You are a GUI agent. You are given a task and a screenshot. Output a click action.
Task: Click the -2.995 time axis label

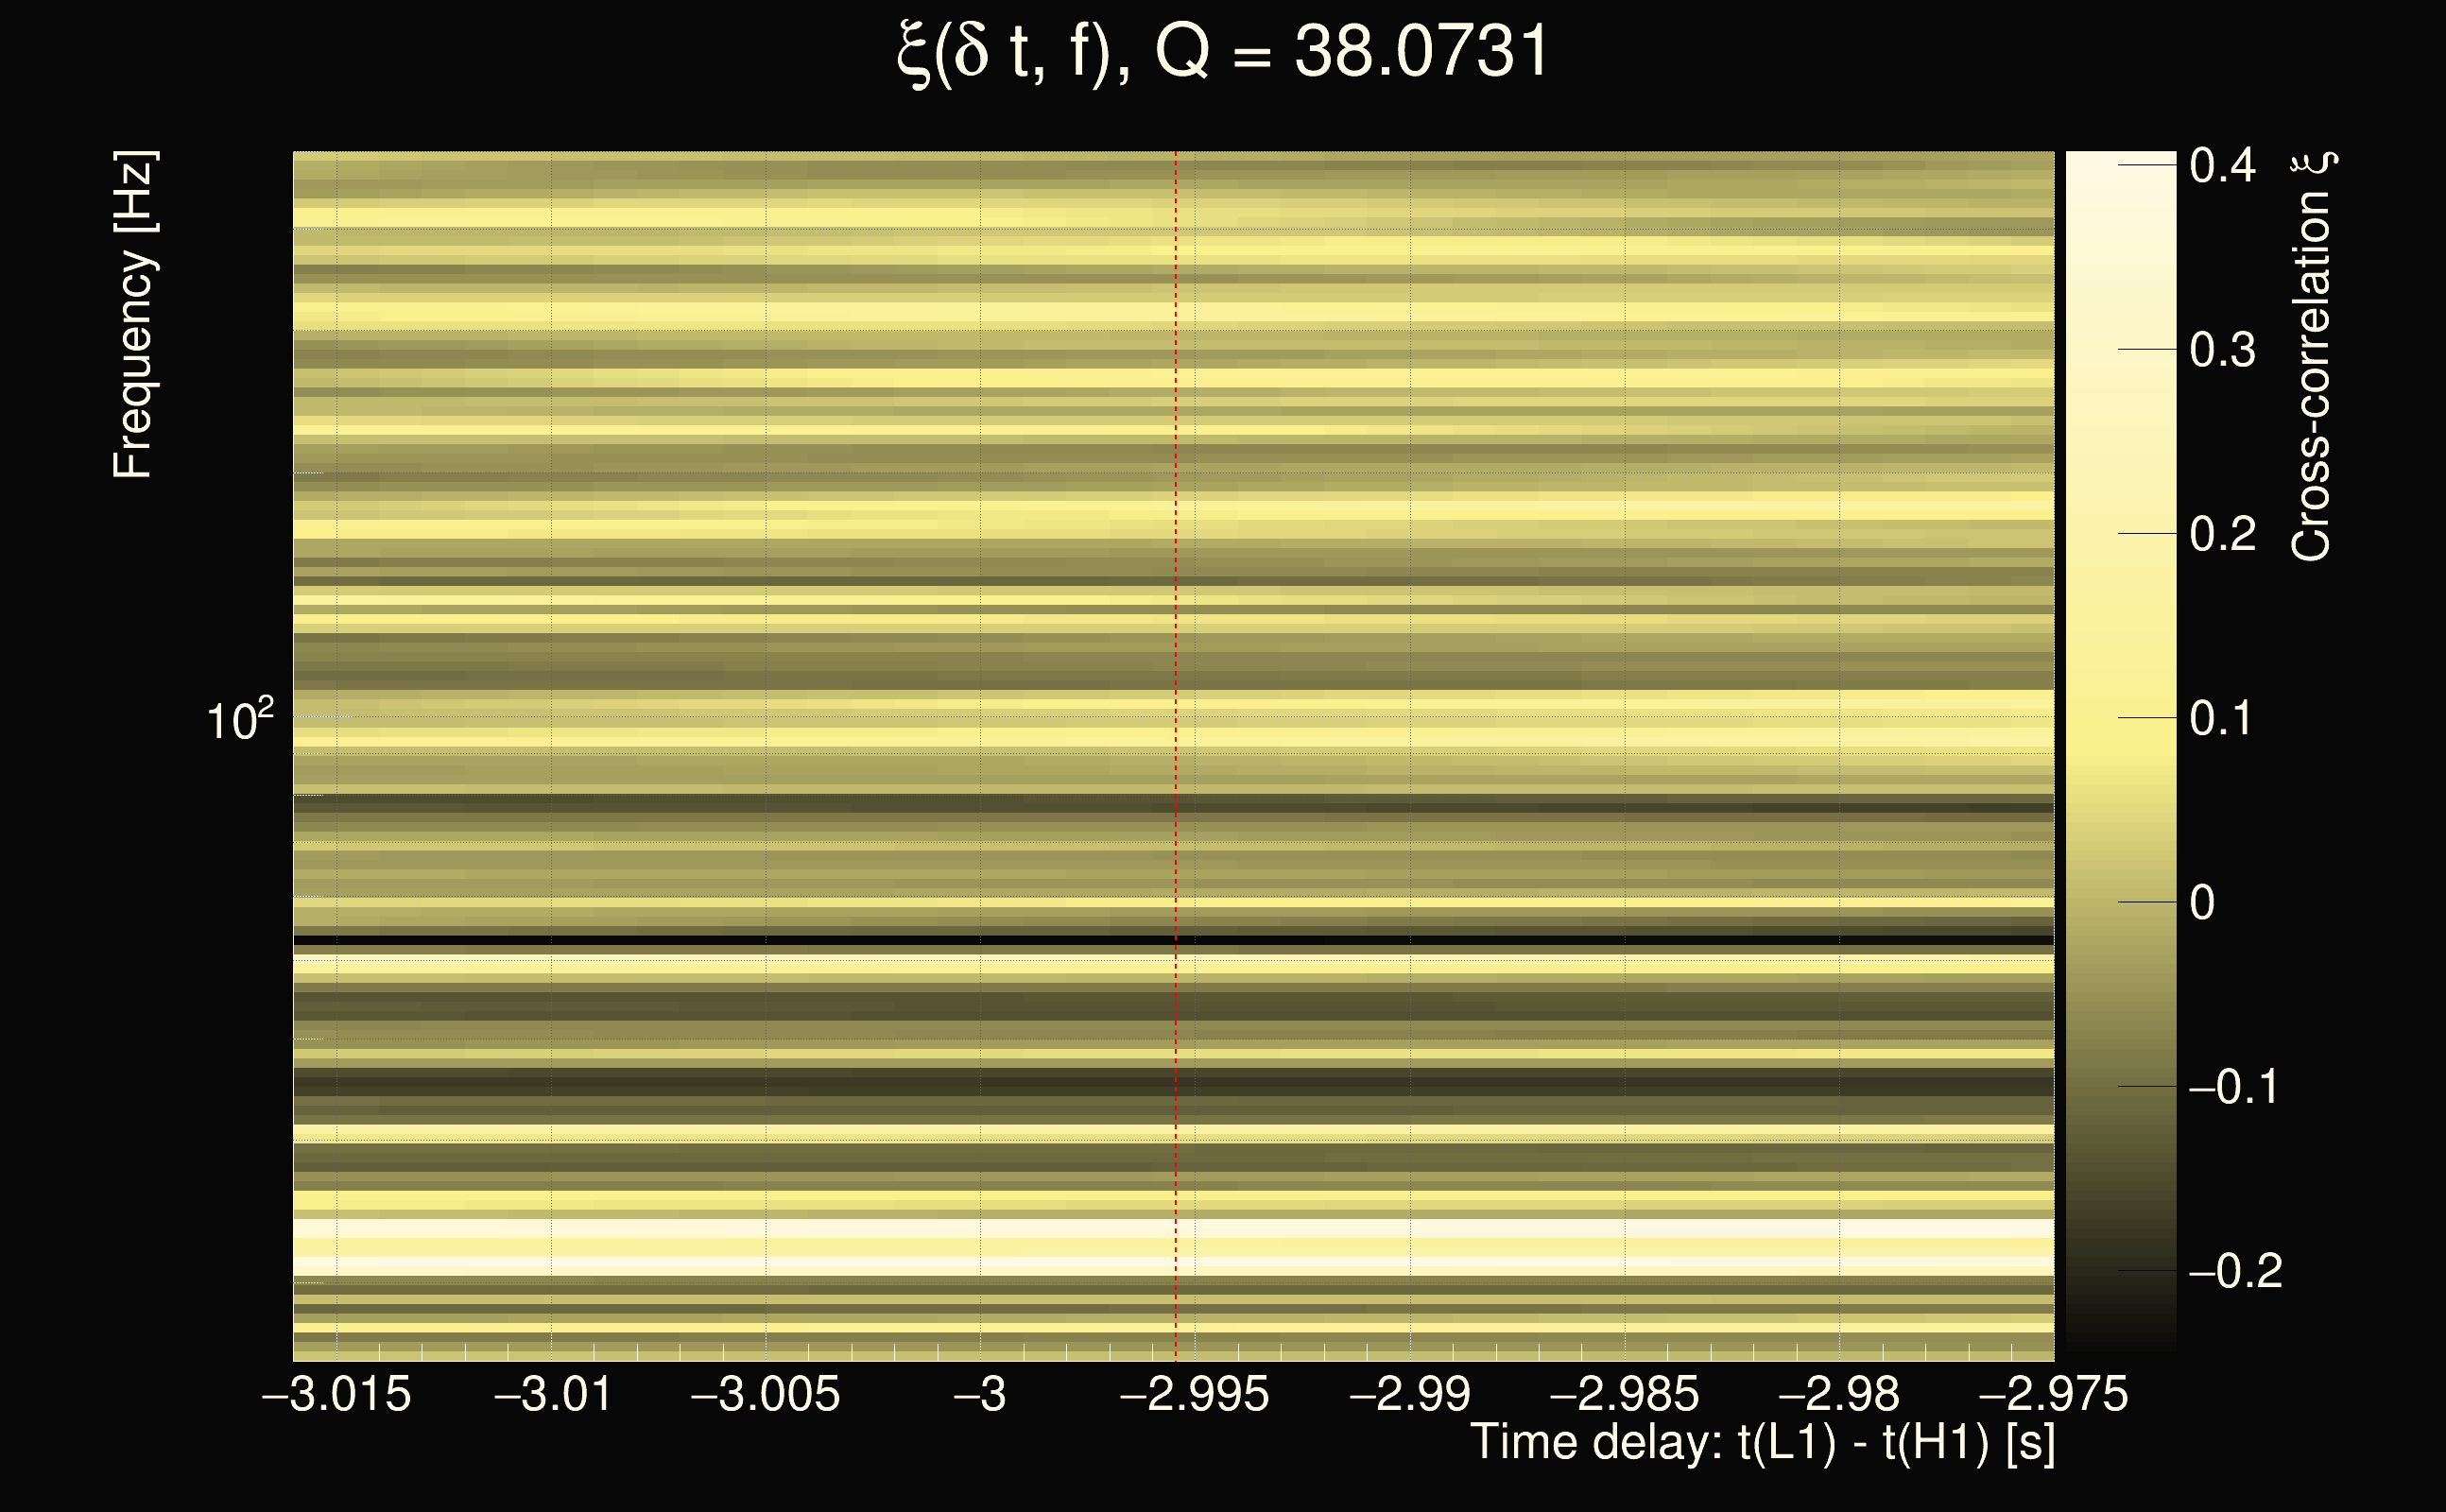(x=1194, y=1394)
